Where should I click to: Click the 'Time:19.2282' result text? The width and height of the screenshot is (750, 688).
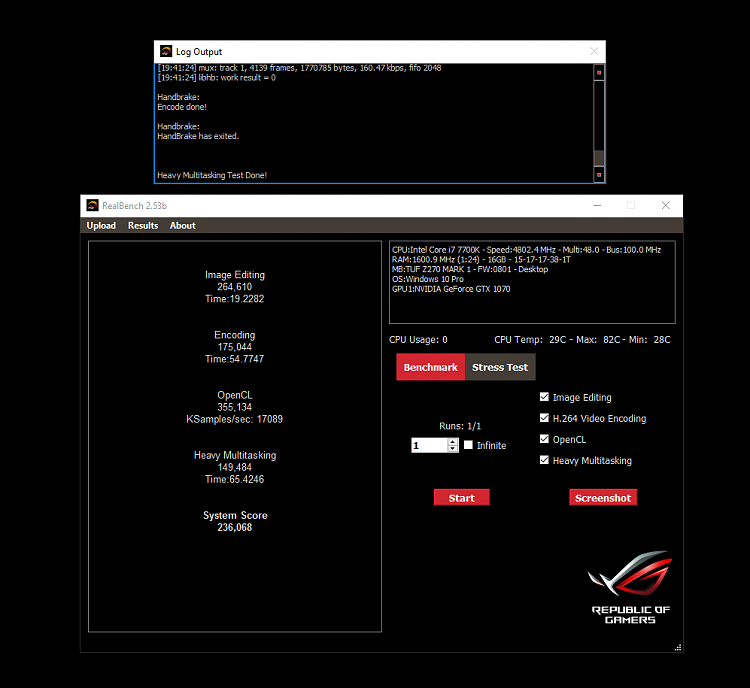[x=234, y=299]
